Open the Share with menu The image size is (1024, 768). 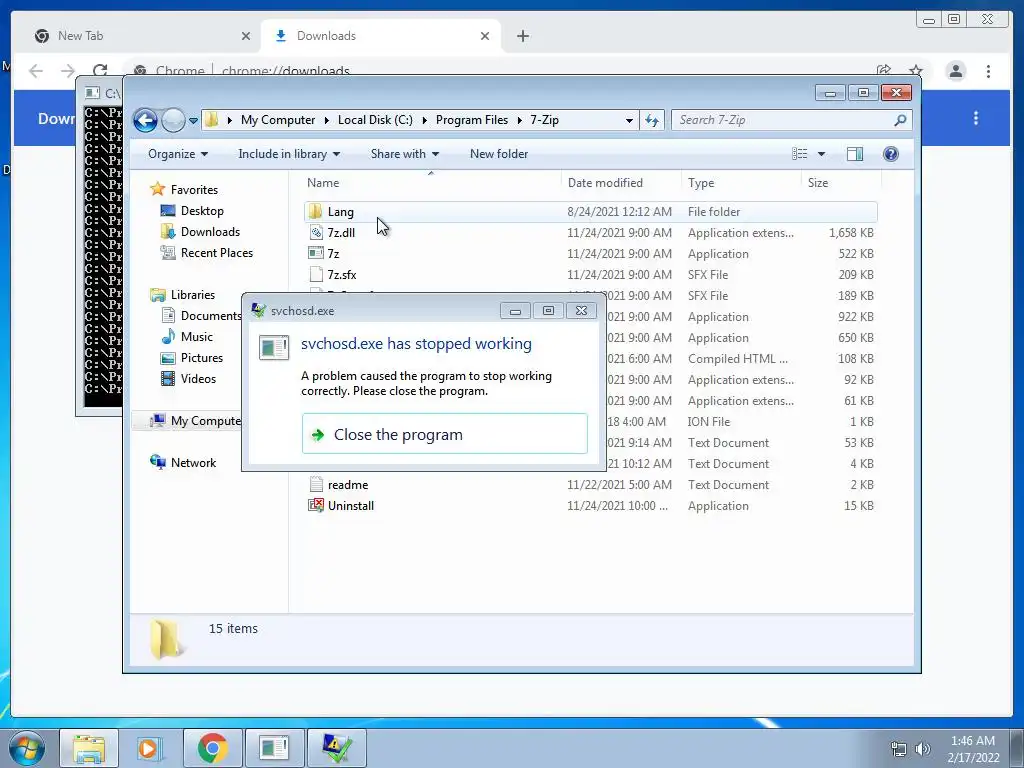405,154
